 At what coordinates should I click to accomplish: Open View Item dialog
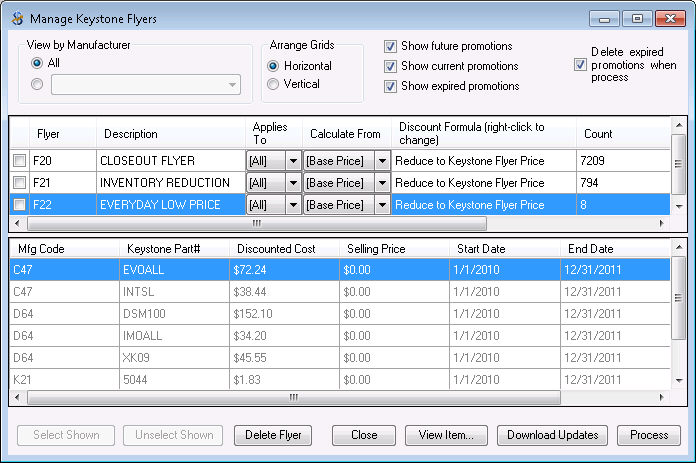446,435
